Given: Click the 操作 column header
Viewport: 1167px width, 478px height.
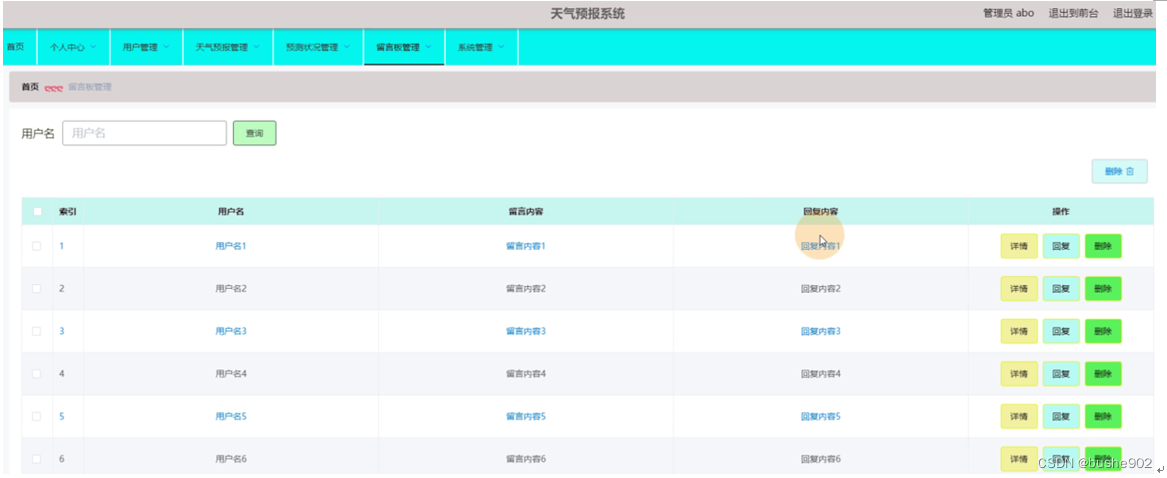Looking at the screenshot, I should [x=1061, y=211].
